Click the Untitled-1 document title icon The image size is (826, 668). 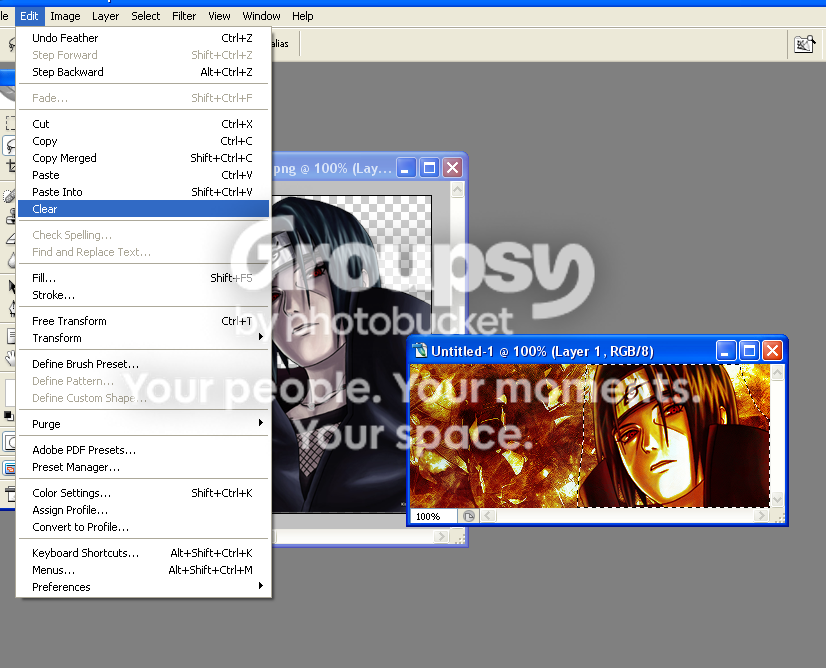click(420, 351)
